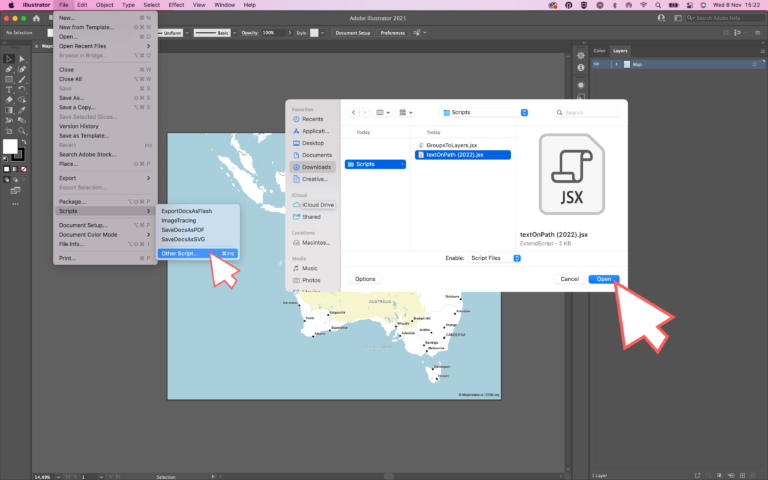This screenshot has width=768, height=480.
Task: Select textOnPath (2022).jsx file
Action: point(463,155)
